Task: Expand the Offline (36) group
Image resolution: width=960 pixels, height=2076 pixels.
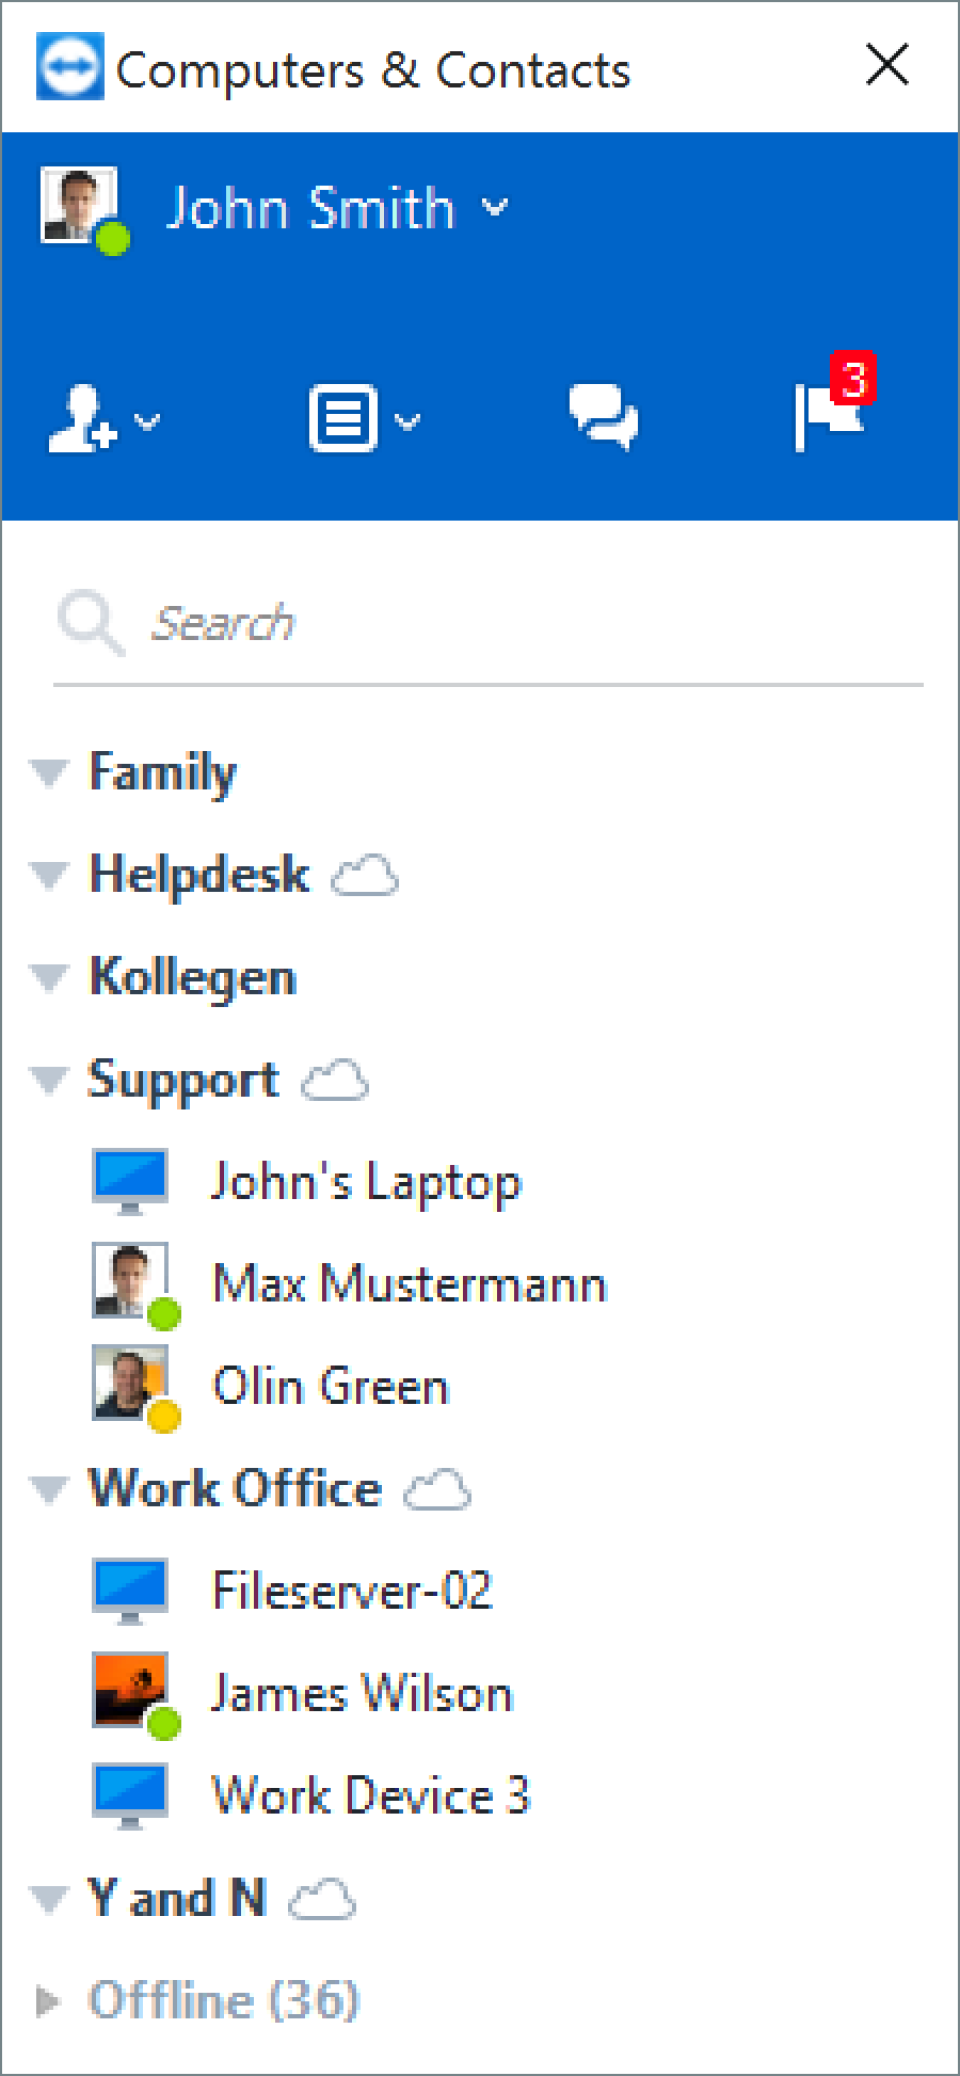Action: [46, 2000]
